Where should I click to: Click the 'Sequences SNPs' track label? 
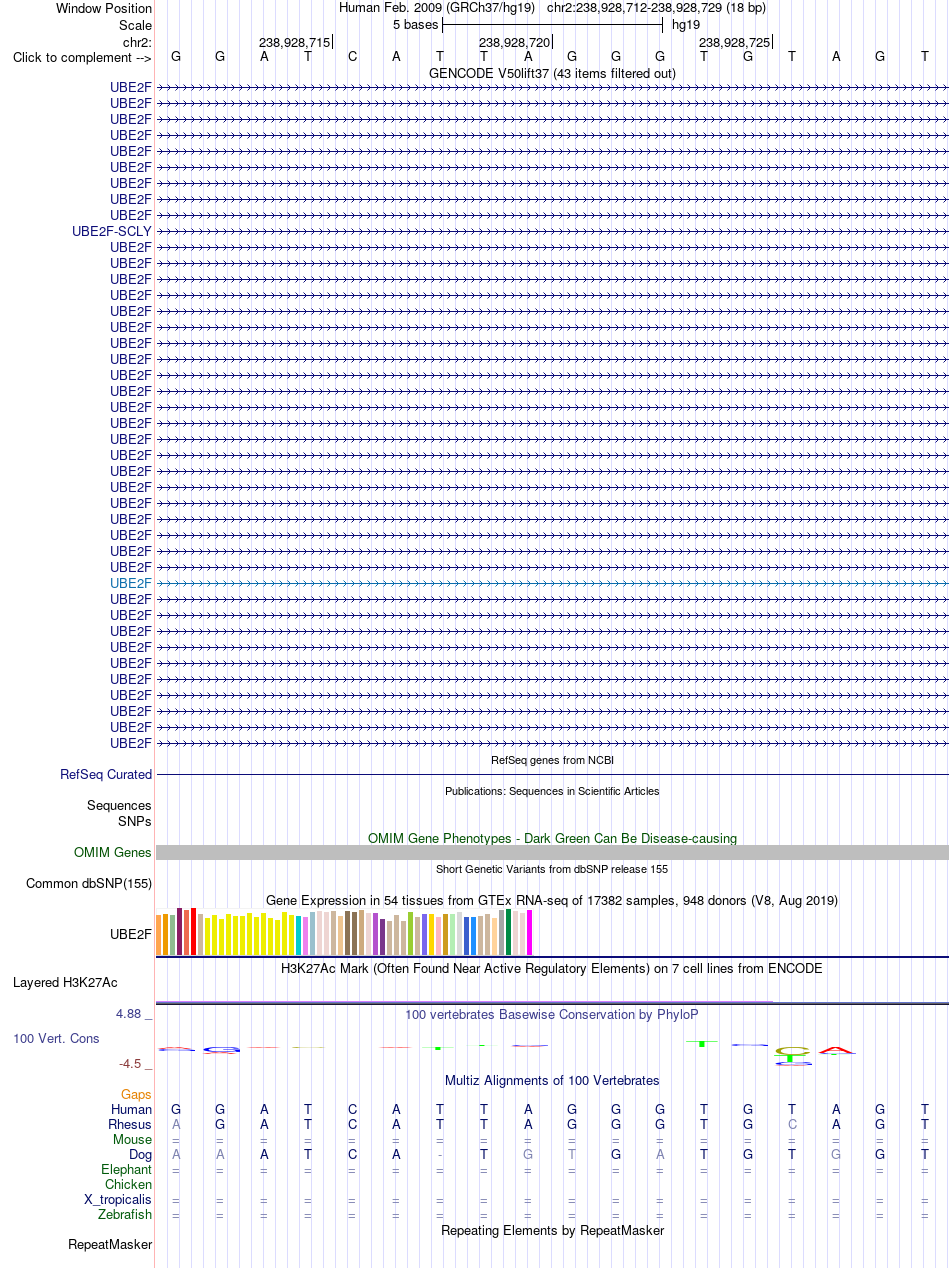point(119,813)
